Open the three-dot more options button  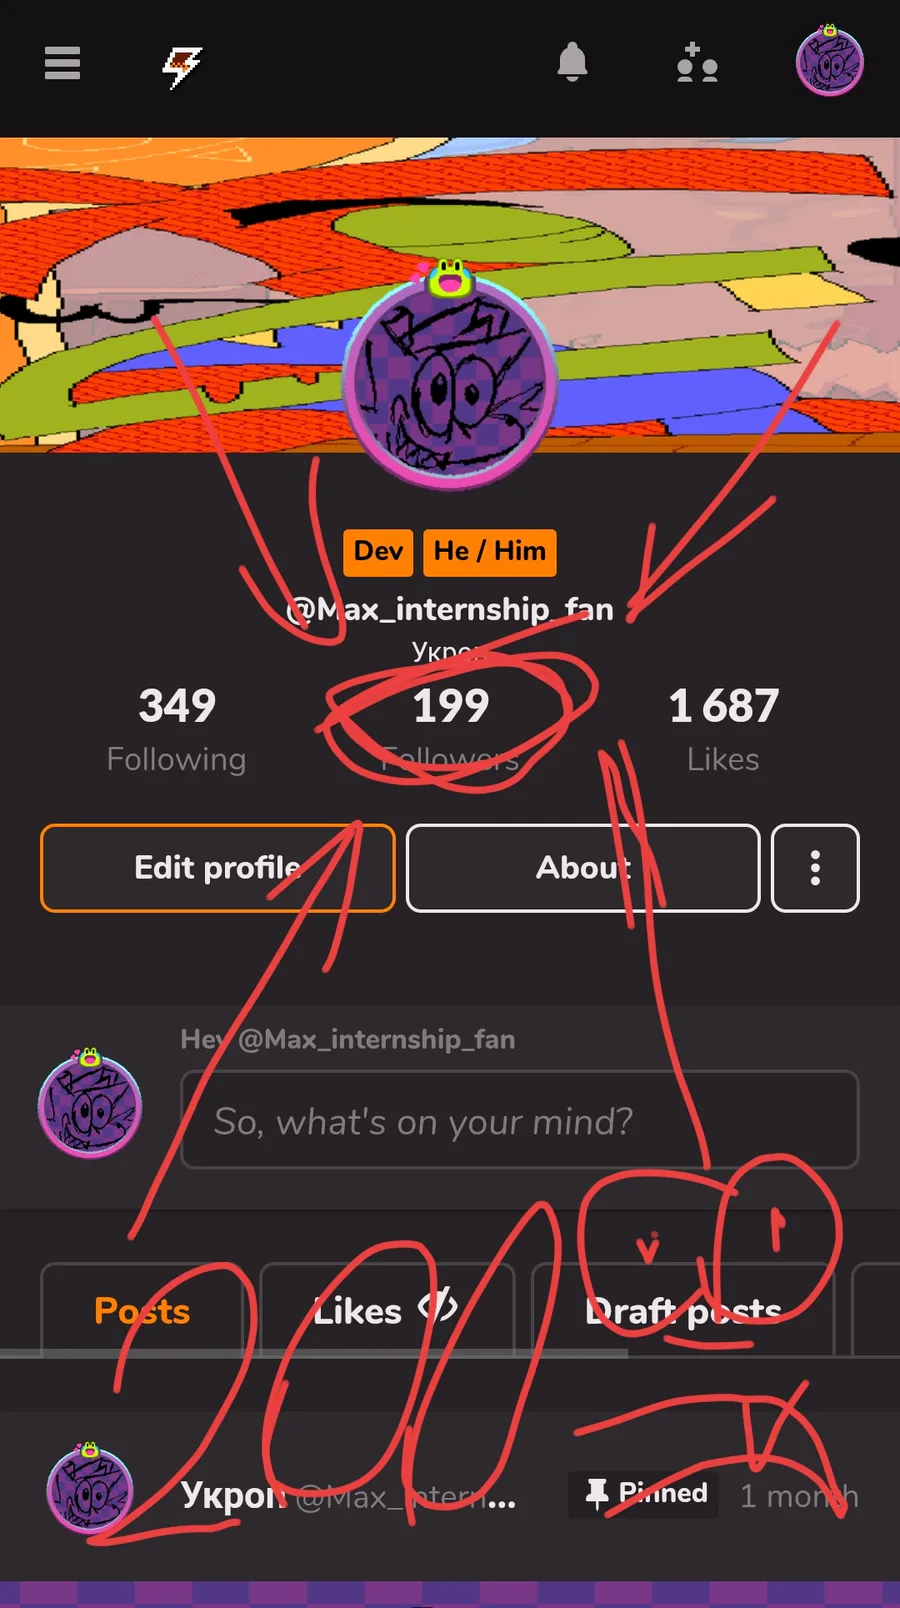click(x=816, y=868)
